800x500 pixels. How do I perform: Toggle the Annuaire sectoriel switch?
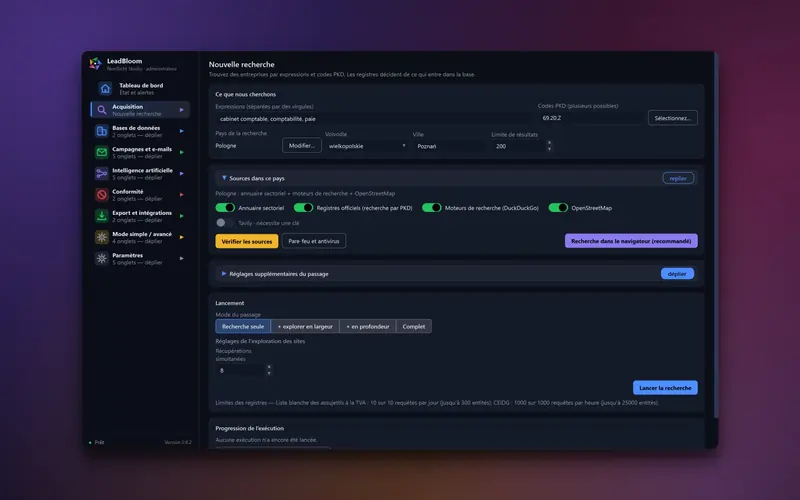pyautogui.click(x=225, y=208)
